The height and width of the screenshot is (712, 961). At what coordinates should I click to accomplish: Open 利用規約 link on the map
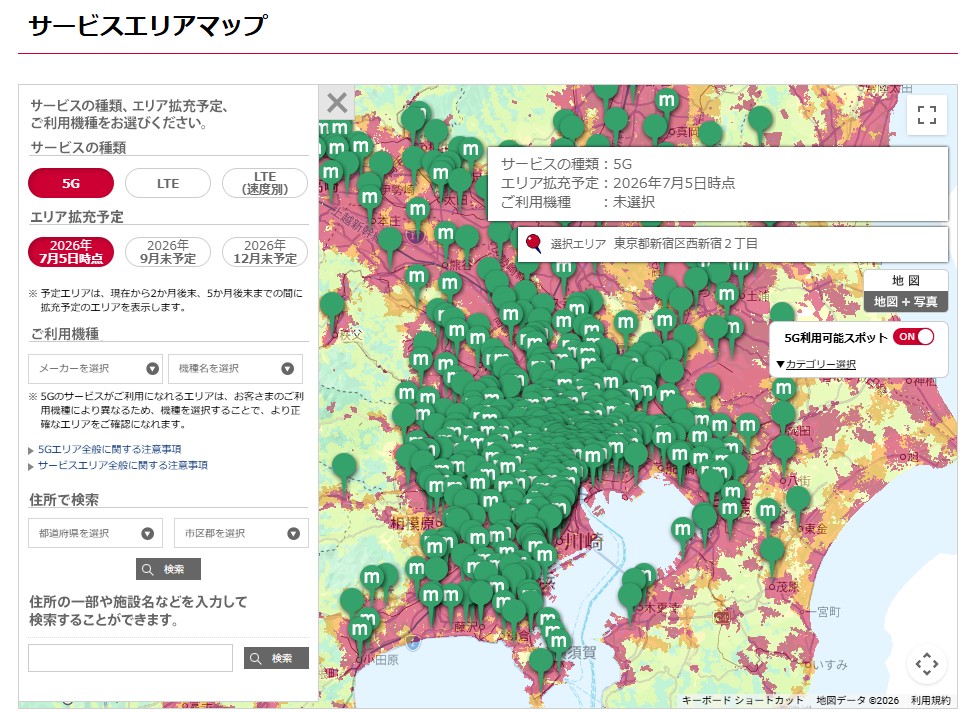coord(930,700)
